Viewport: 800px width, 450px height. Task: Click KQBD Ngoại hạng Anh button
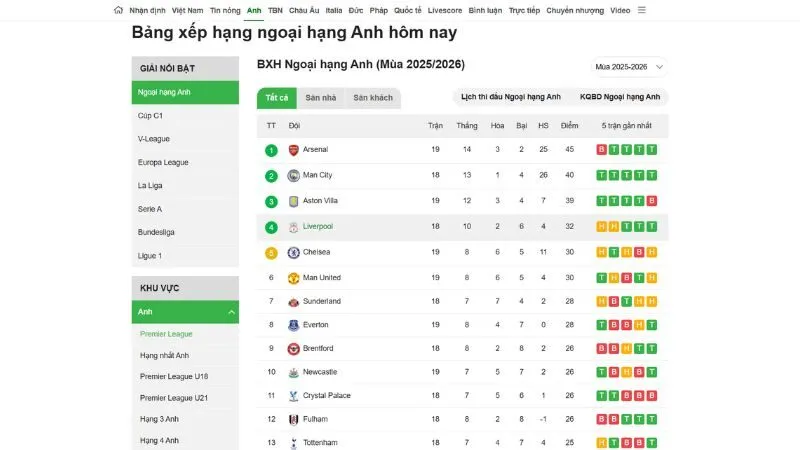point(620,97)
